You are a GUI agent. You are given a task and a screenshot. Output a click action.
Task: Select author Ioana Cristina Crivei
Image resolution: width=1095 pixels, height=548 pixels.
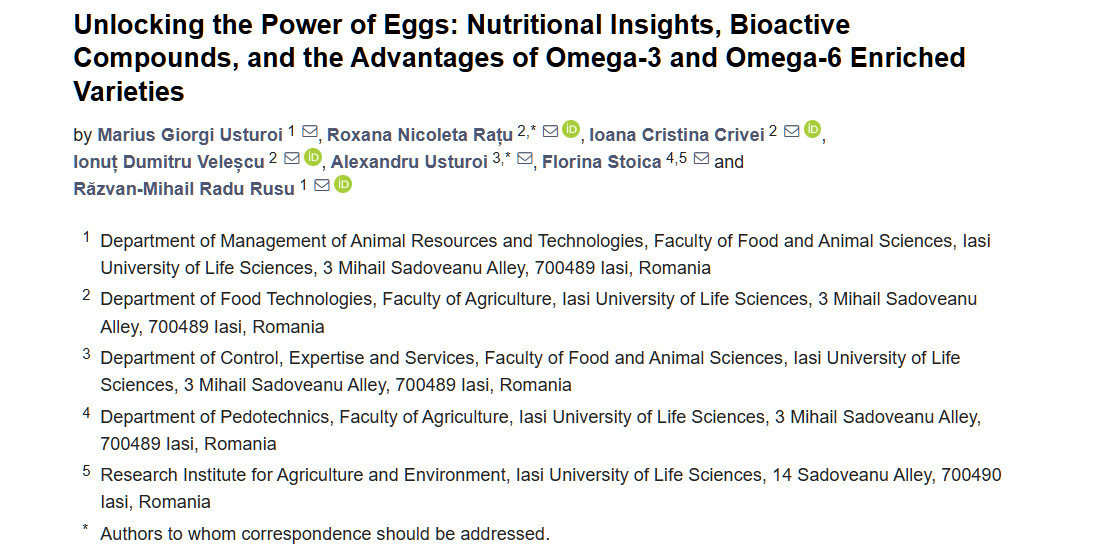coord(677,135)
